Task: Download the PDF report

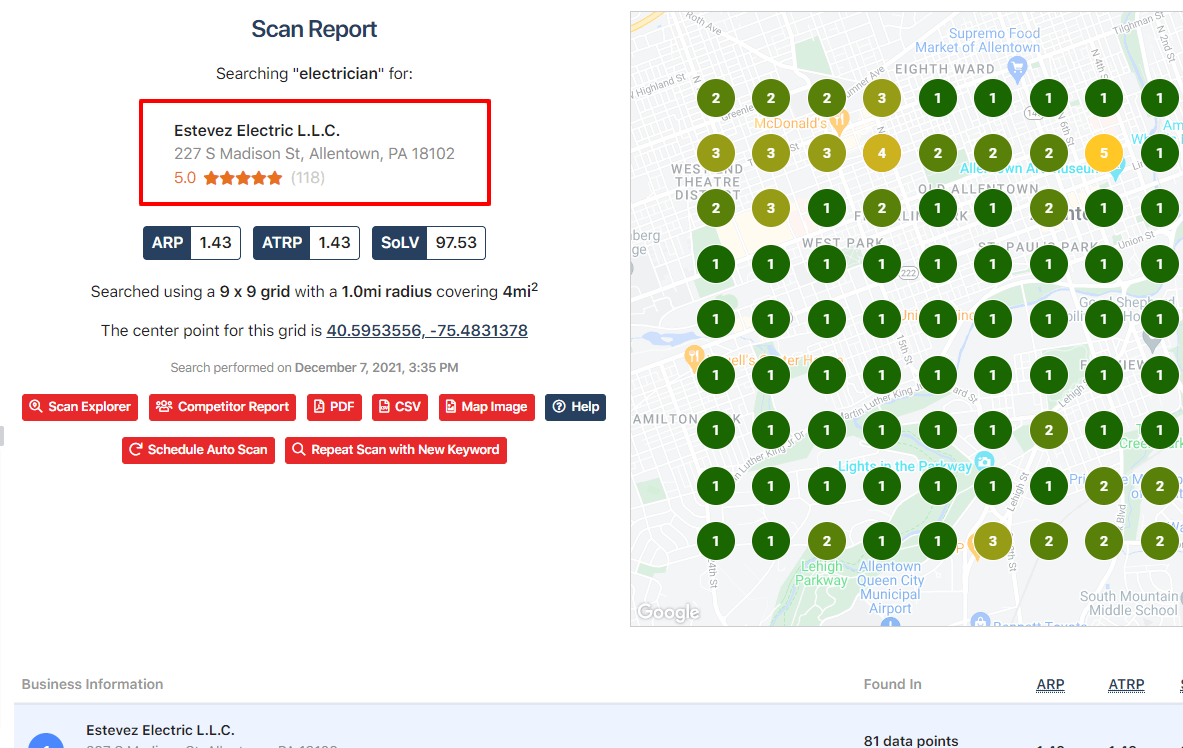Action: pyautogui.click(x=334, y=407)
